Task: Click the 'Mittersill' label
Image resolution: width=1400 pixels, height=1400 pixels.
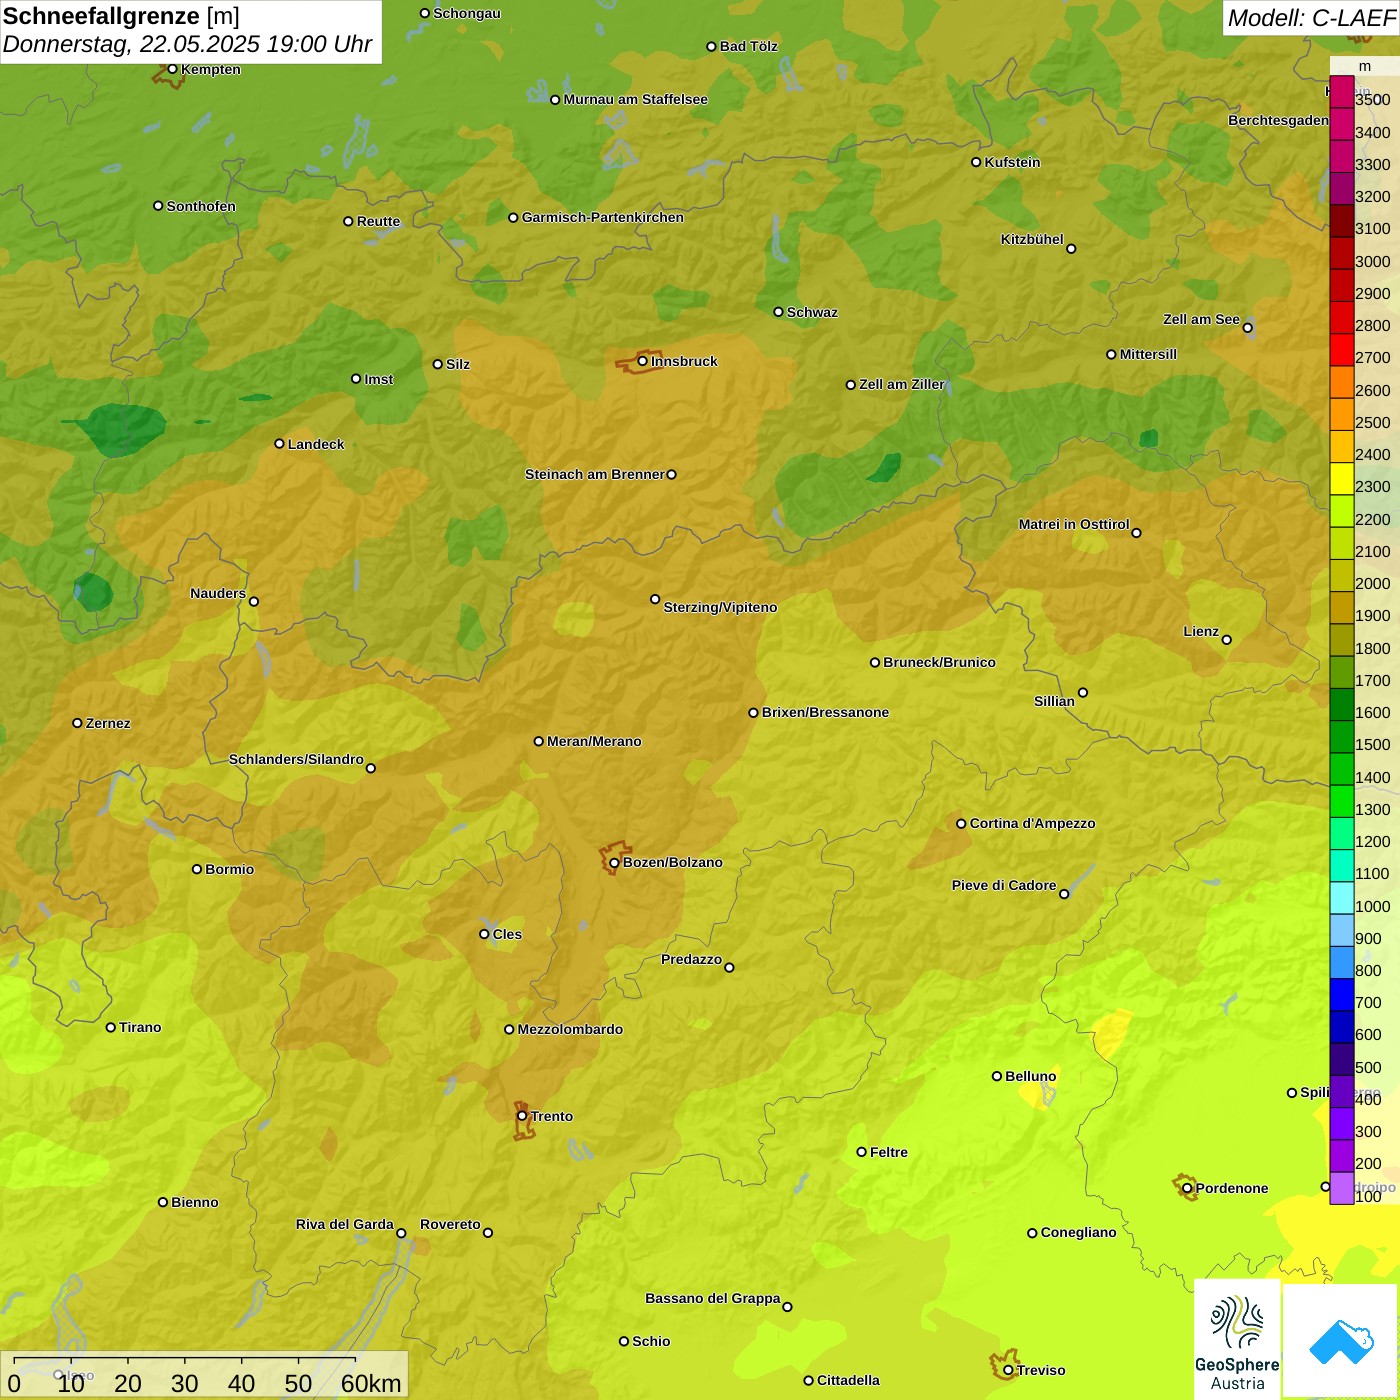Action: point(1148,354)
